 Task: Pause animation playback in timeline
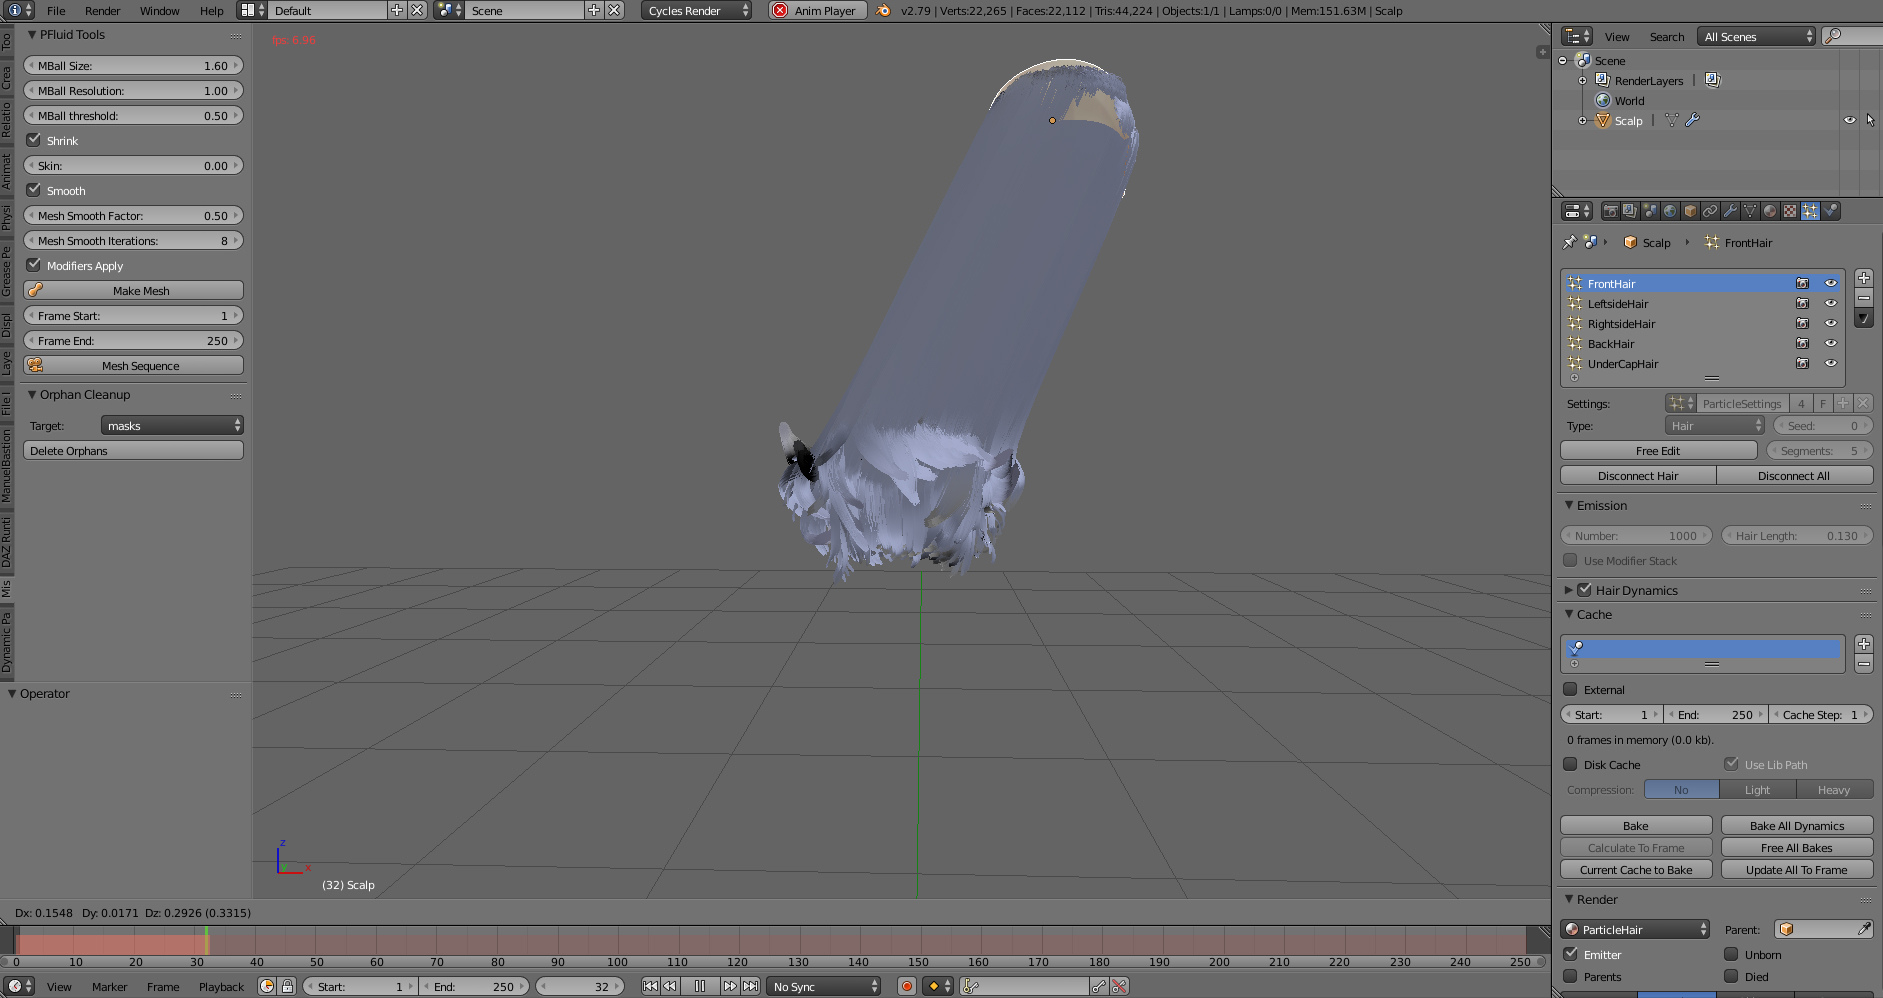[x=700, y=986]
